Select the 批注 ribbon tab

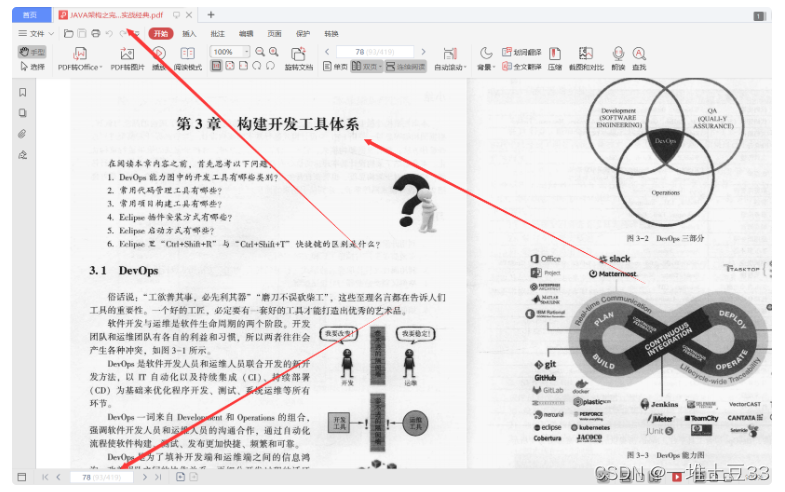(217, 34)
